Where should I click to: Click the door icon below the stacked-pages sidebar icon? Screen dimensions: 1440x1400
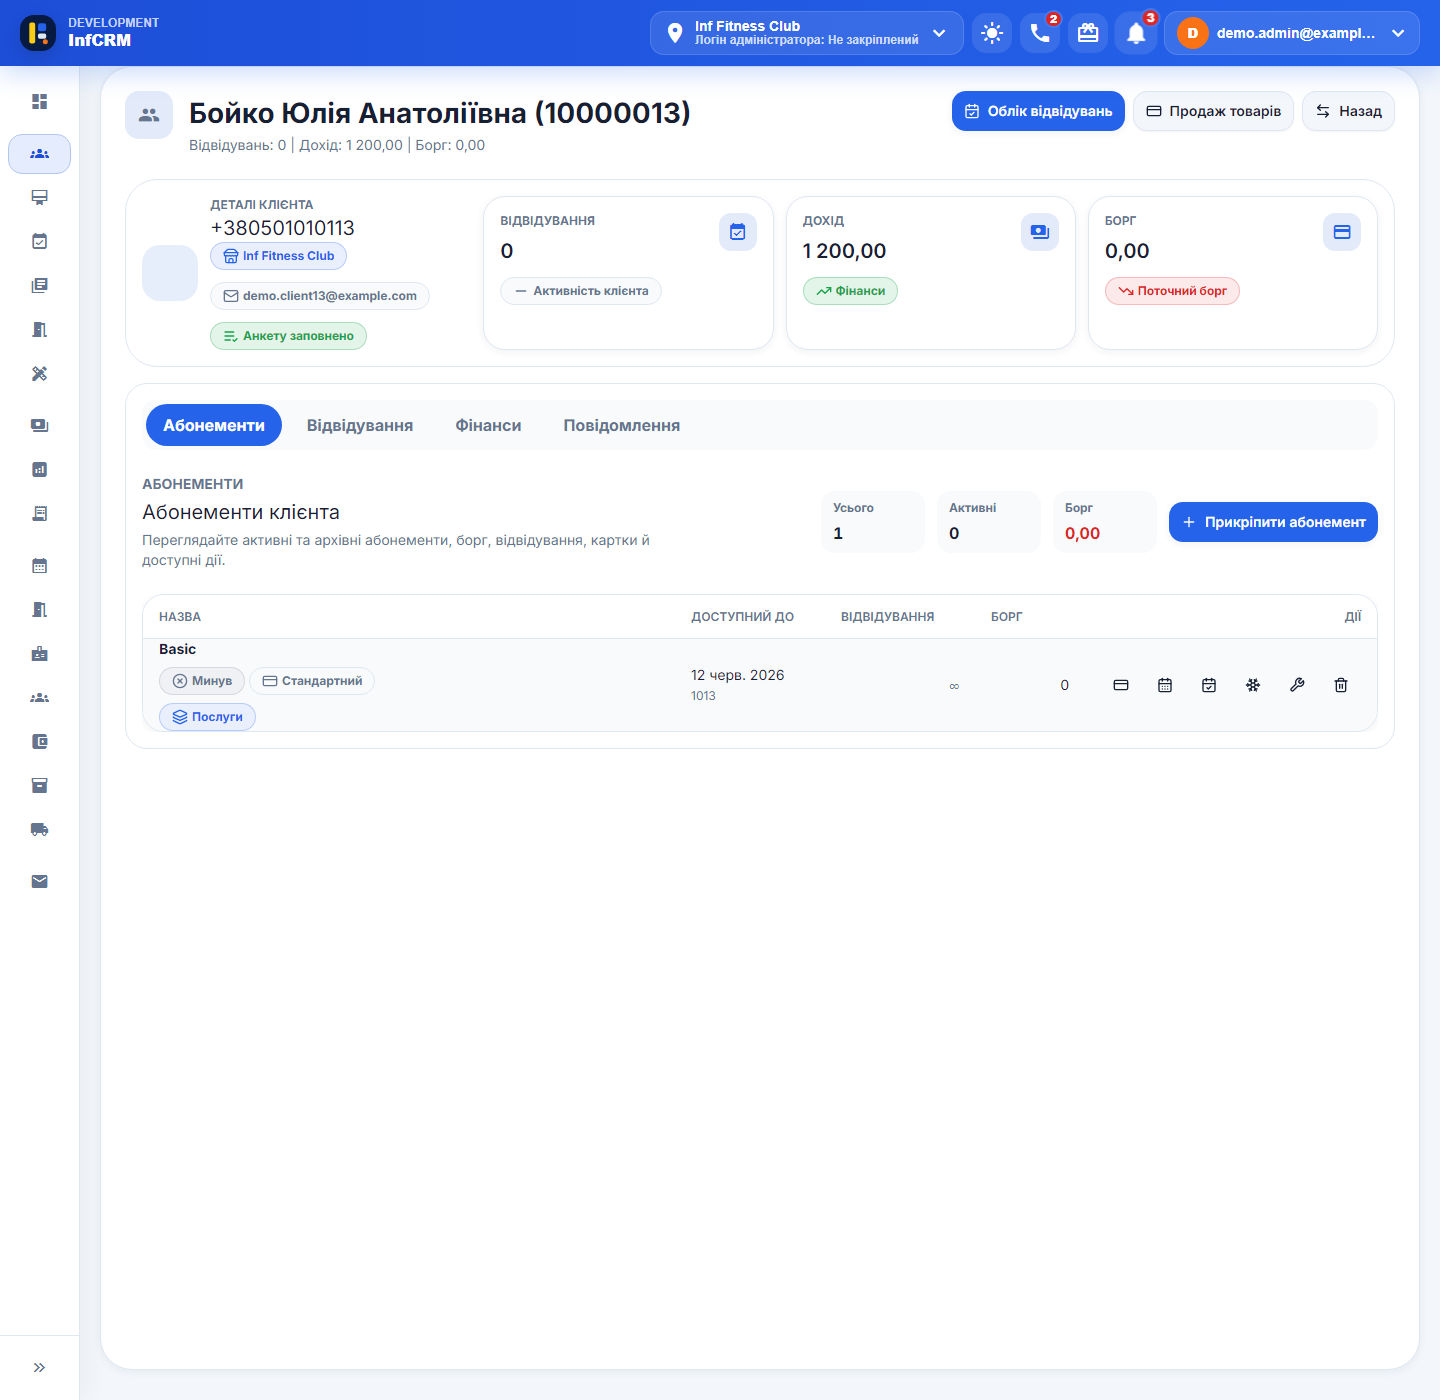click(x=39, y=329)
